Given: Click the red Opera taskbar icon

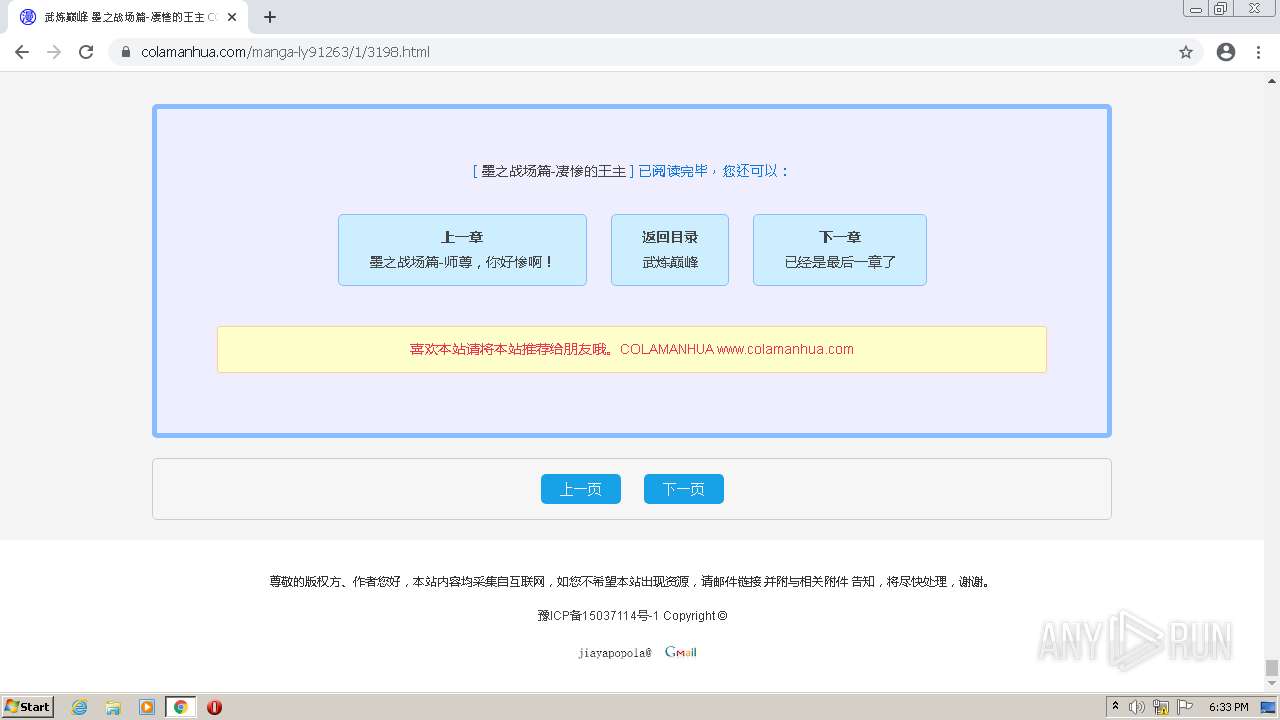Looking at the screenshot, I should [x=214, y=707].
